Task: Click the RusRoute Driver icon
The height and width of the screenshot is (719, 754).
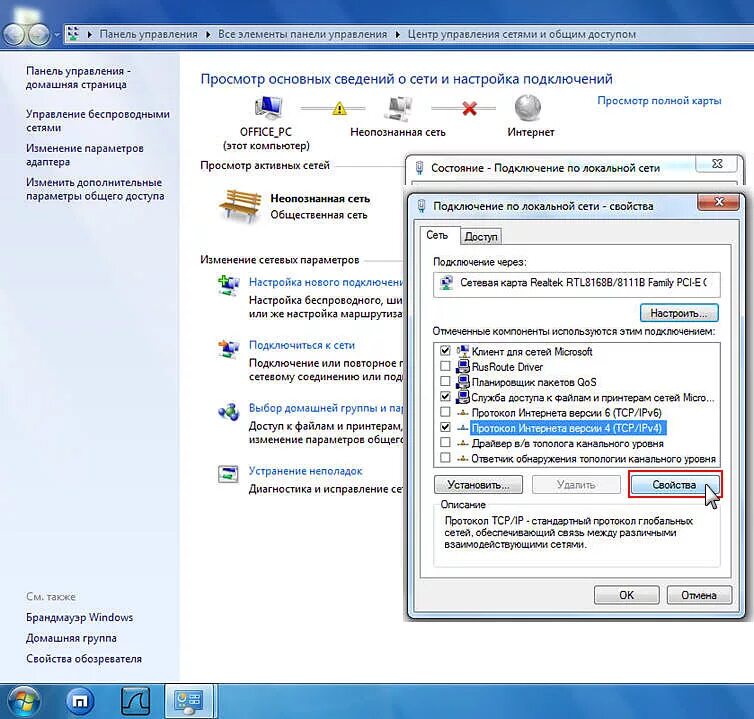Action: [x=463, y=366]
